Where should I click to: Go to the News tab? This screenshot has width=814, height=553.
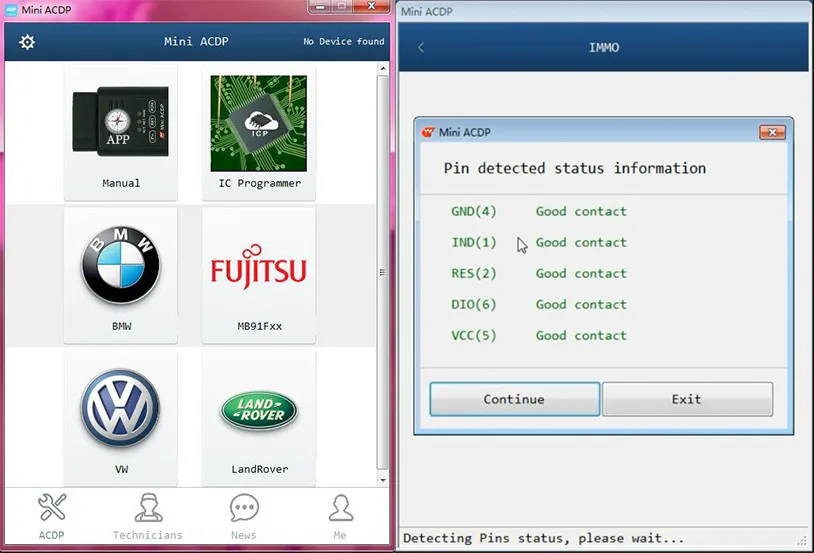click(244, 517)
